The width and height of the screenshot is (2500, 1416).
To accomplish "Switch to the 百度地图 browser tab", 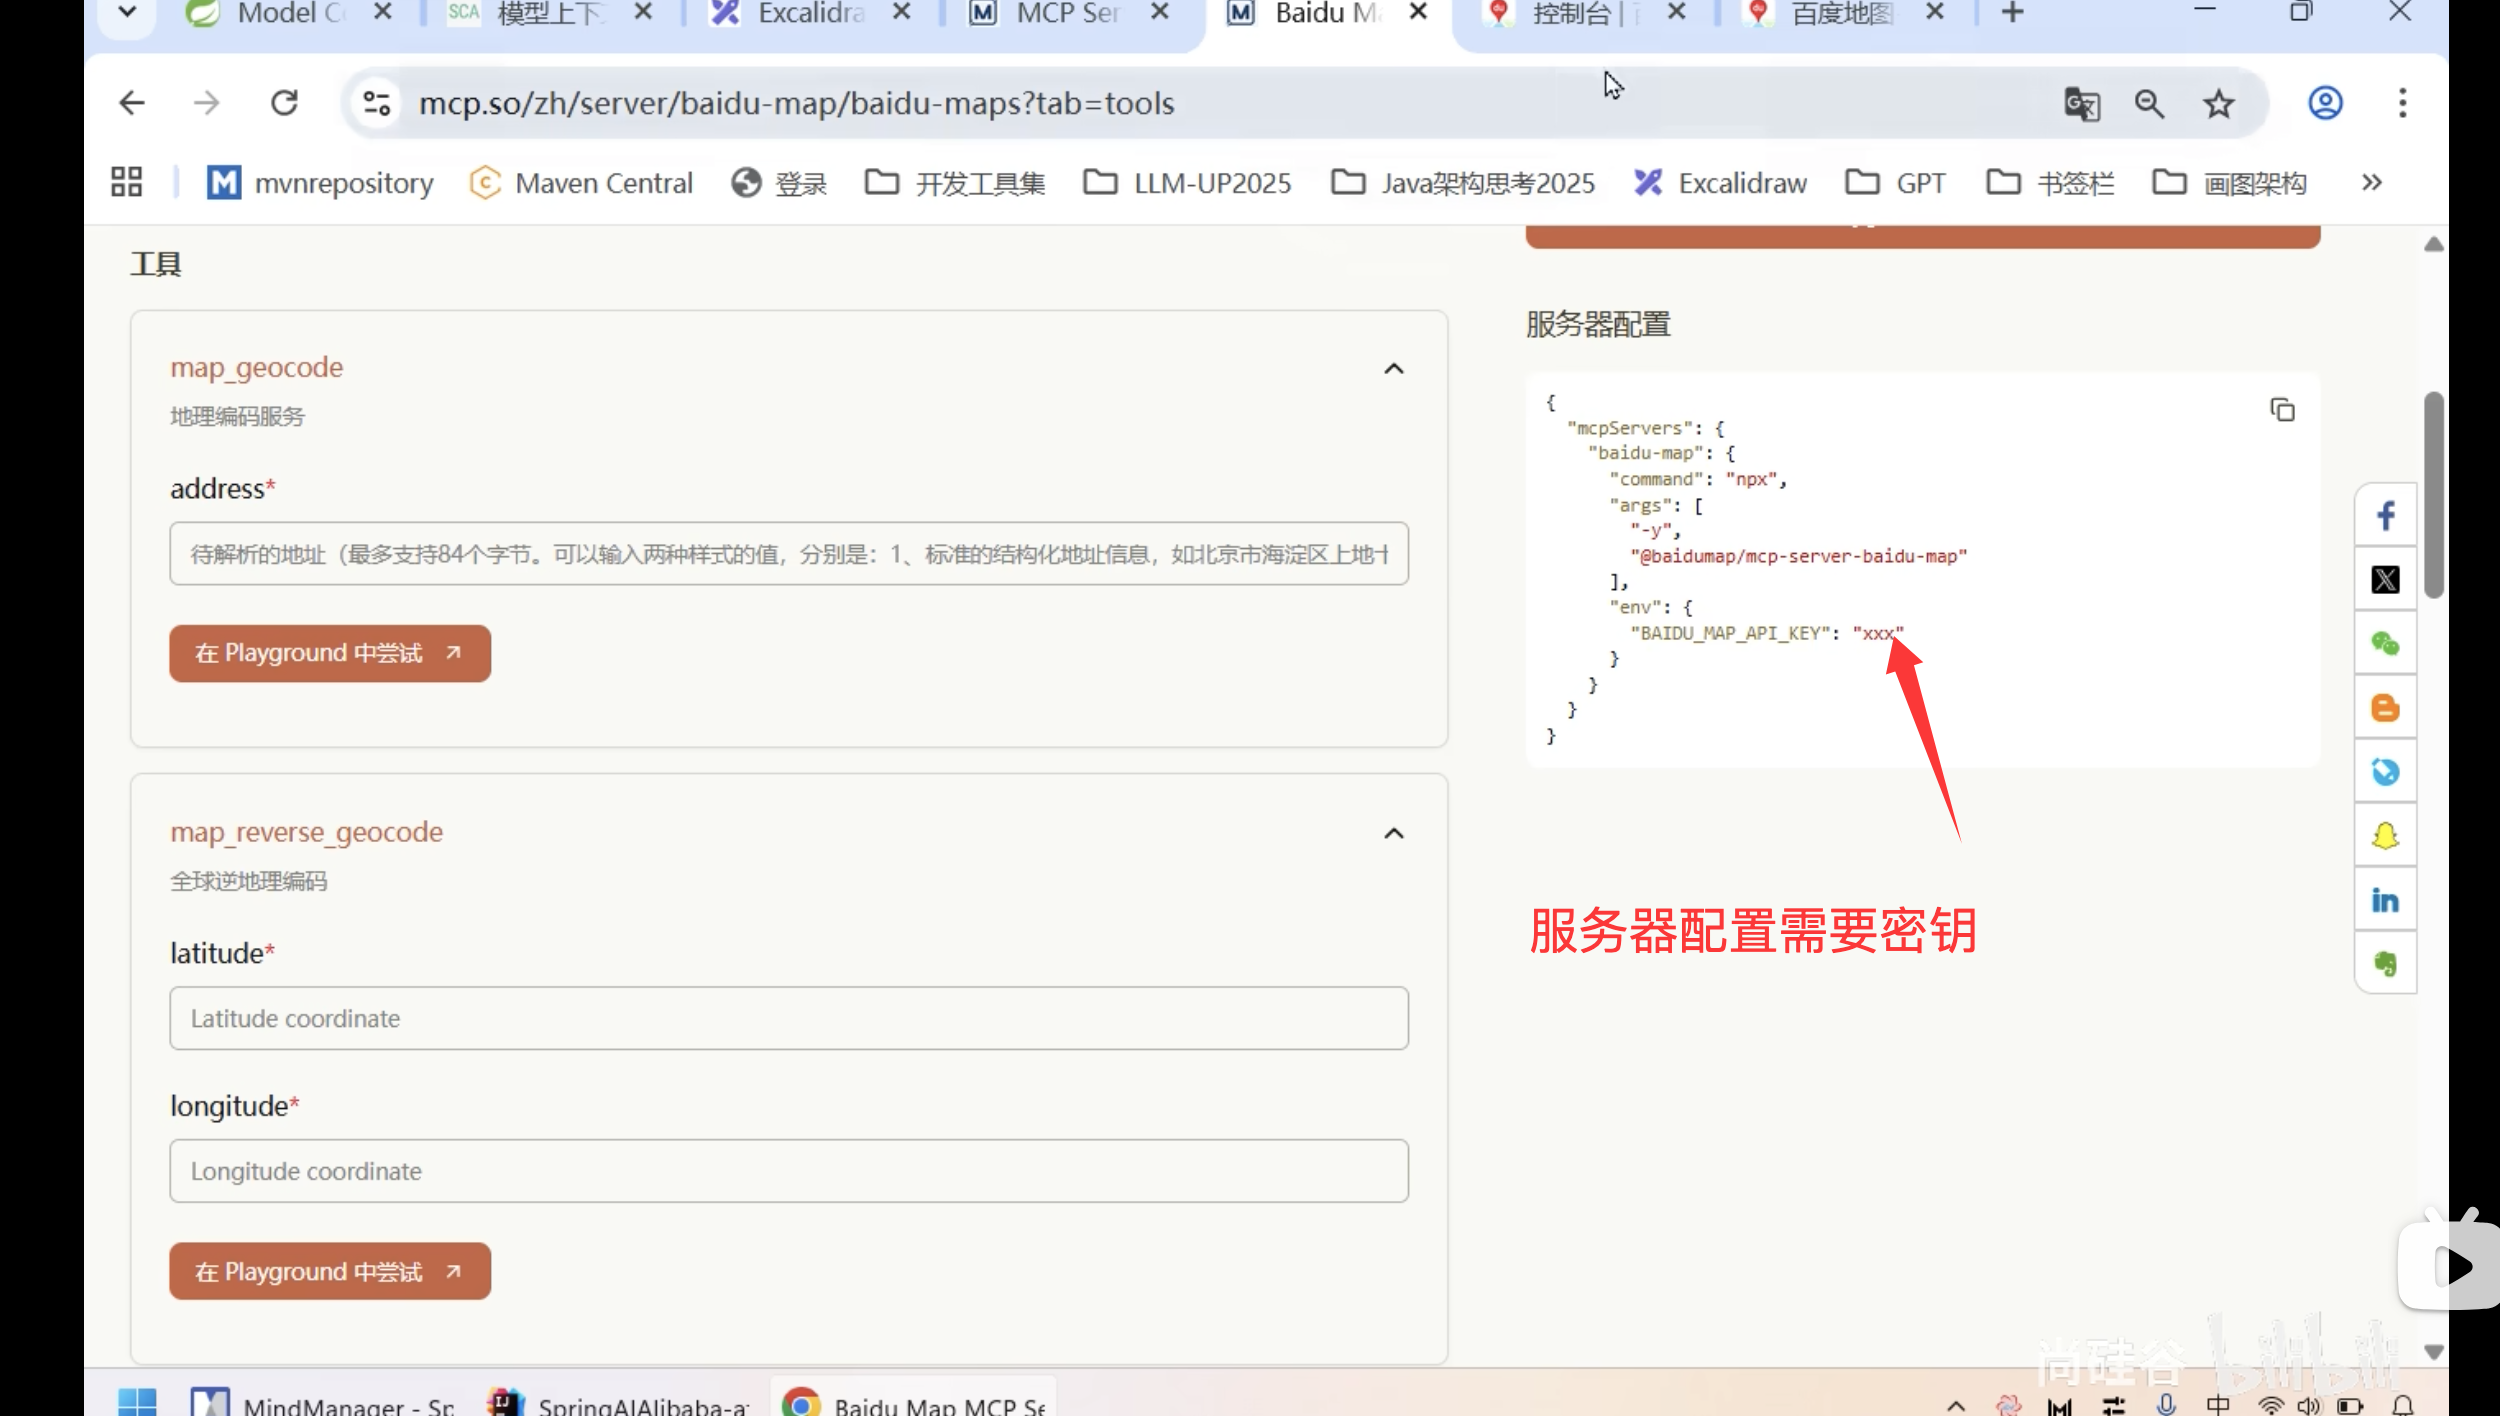I will (x=1840, y=13).
